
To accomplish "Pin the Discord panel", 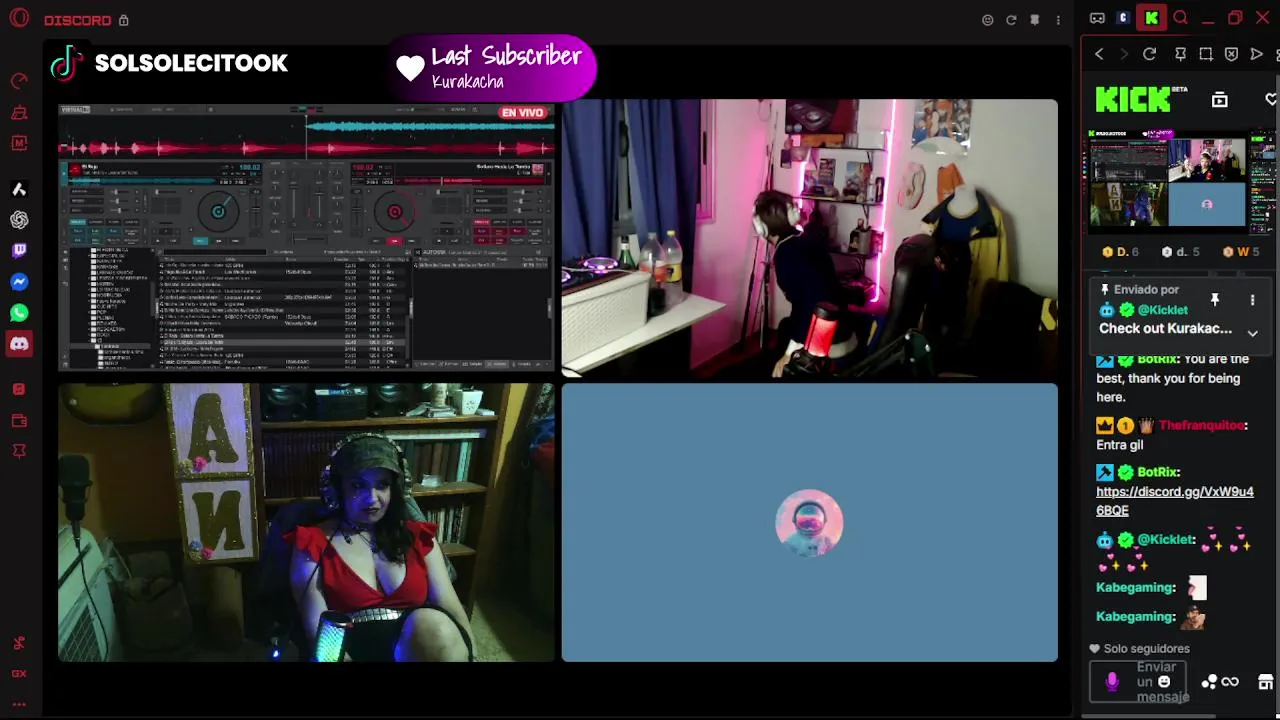I will pyautogui.click(x=1035, y=20).
